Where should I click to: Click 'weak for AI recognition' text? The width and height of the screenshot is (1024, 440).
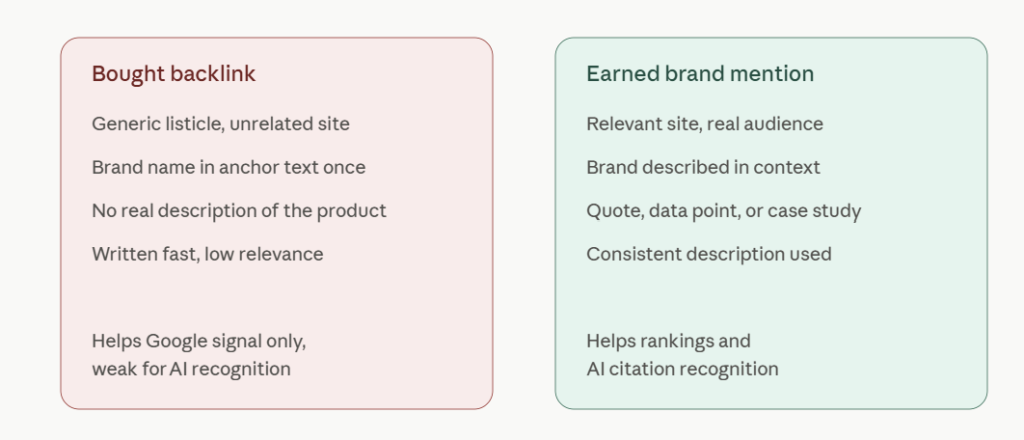191,369
